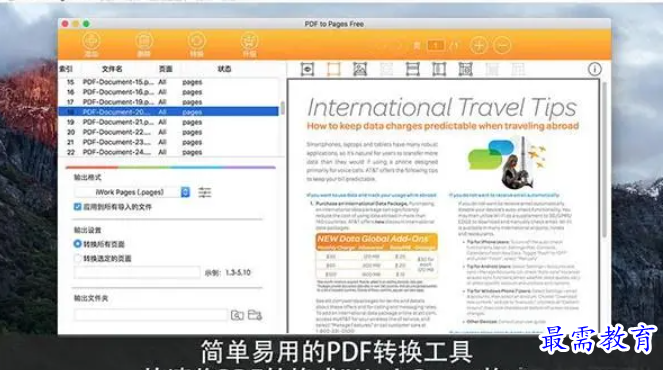Select the 转换选定的页面 radio button
The width and height of the screenshot is (663, 370).
[77, 258]
